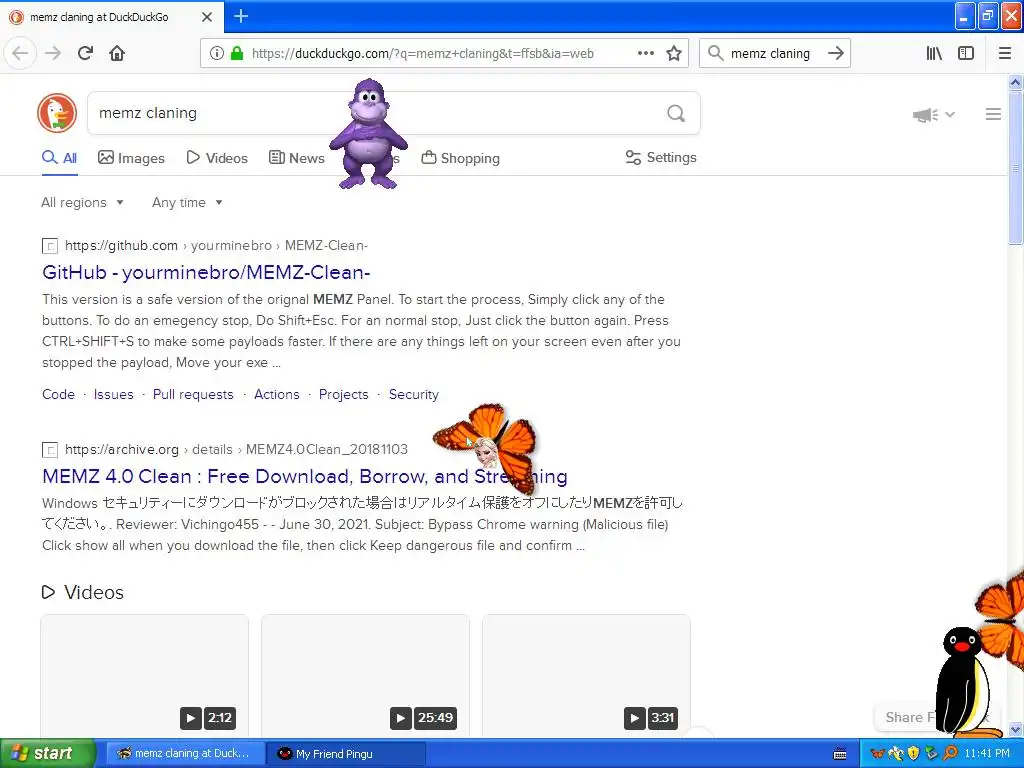Switch to the Shopping tab
The width and height of the screenshot is (1024, 768).
click(x=460, y=158)
